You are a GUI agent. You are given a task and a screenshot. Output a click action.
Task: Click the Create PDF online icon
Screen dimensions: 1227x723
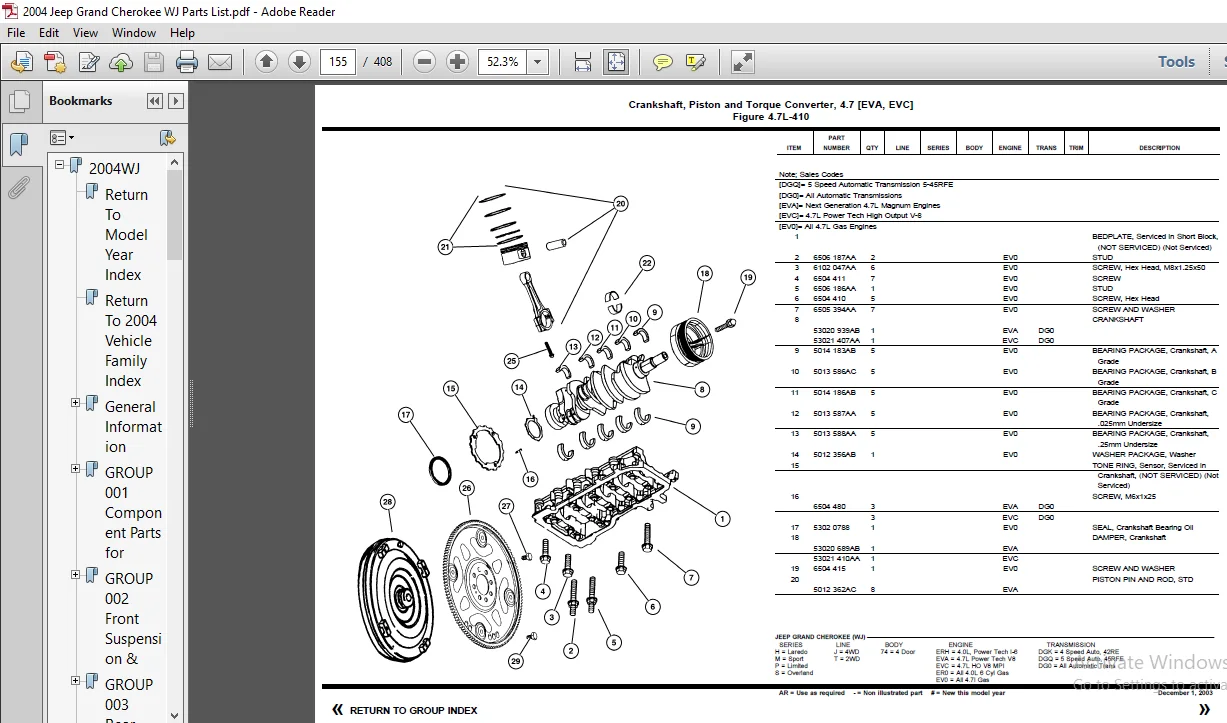tap(54, 62)
